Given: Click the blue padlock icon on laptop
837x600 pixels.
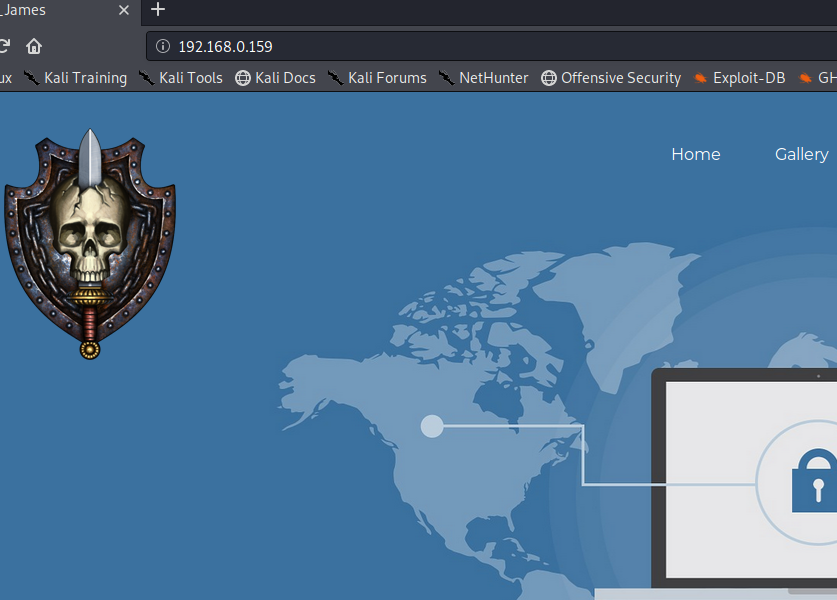Looking at the screenshot, I should (815, 481).
